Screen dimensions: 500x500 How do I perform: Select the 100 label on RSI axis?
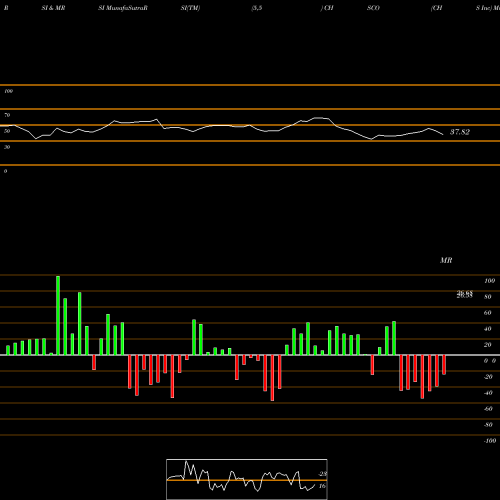click(8, 91)
